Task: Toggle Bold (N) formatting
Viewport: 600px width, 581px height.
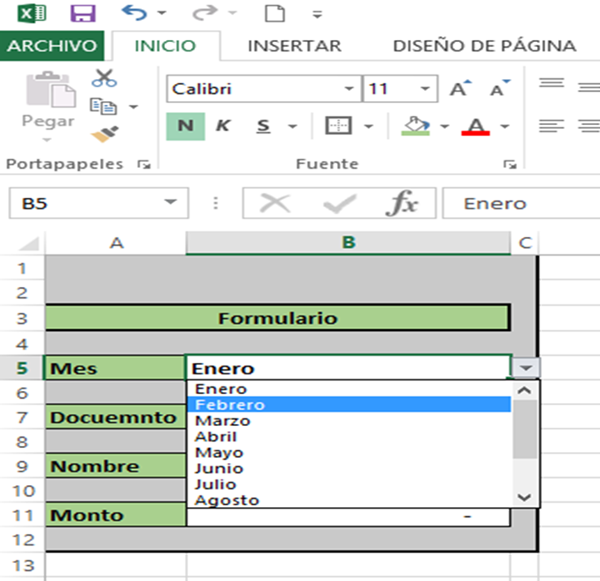Action: click(x=185, y=126)
